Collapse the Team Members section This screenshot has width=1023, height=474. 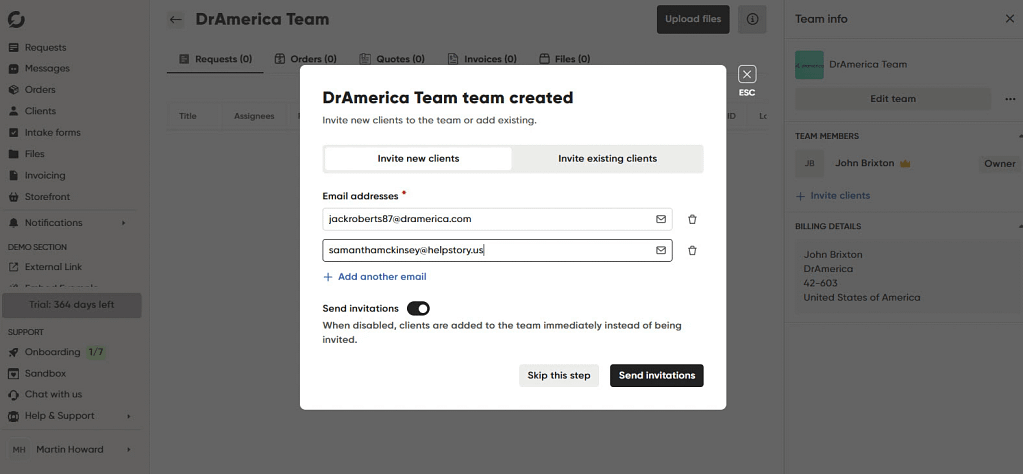1019,136
